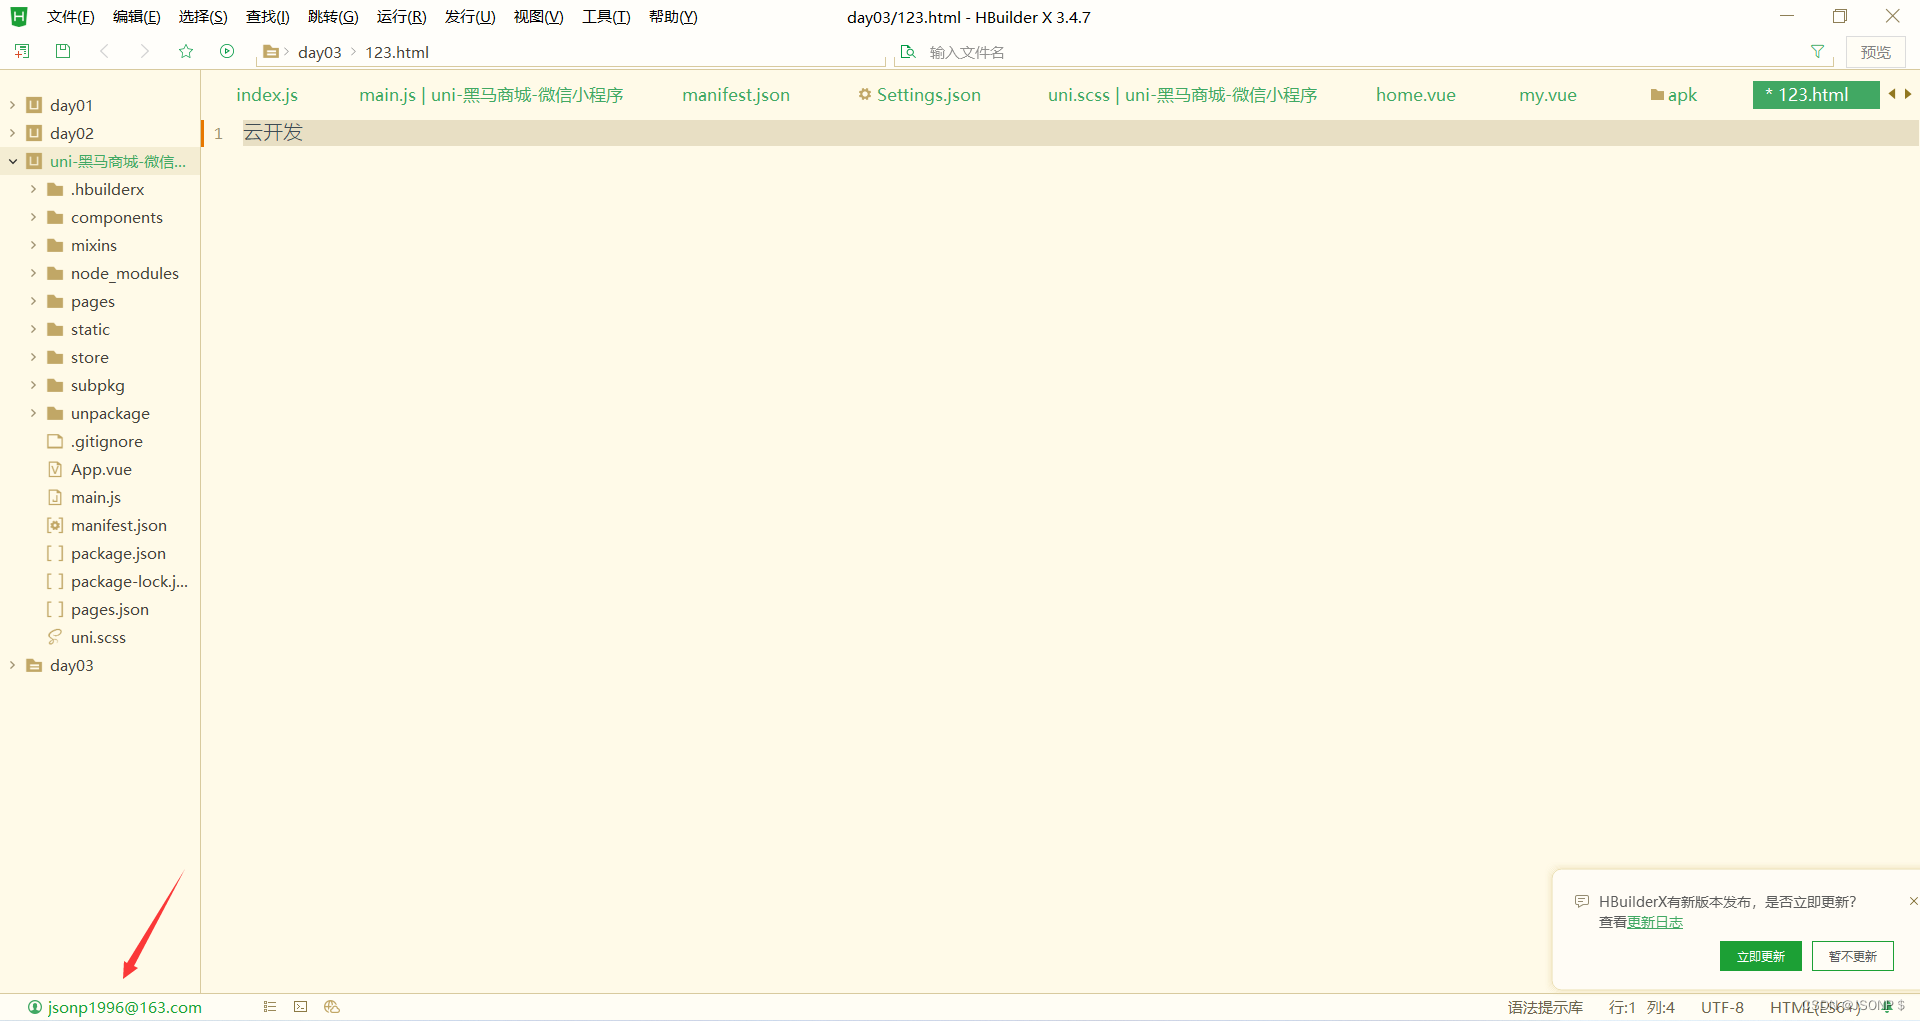
Task: Click the 预览 button
Action: [x=1875, y=52]
